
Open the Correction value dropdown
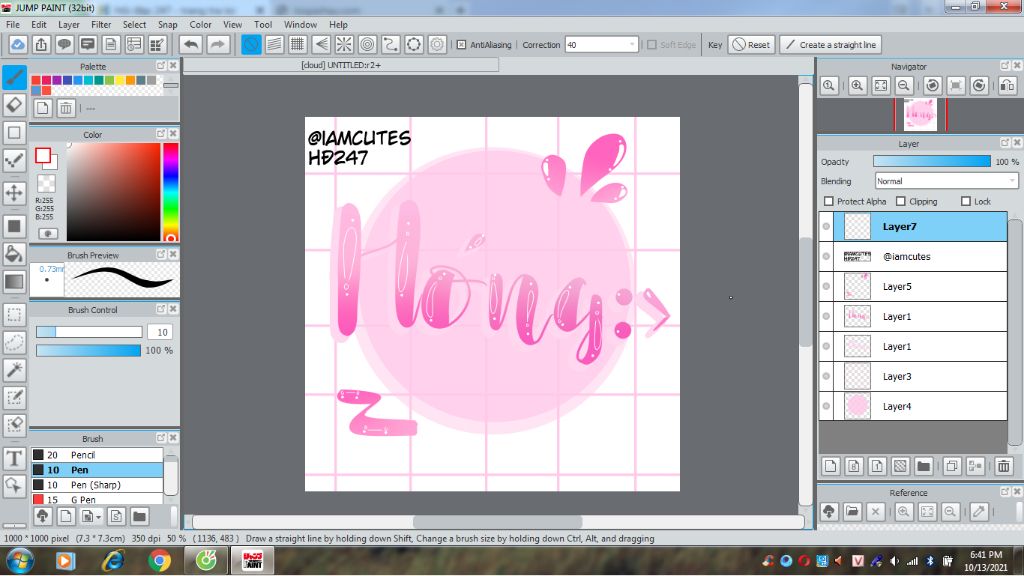point(632,44)
